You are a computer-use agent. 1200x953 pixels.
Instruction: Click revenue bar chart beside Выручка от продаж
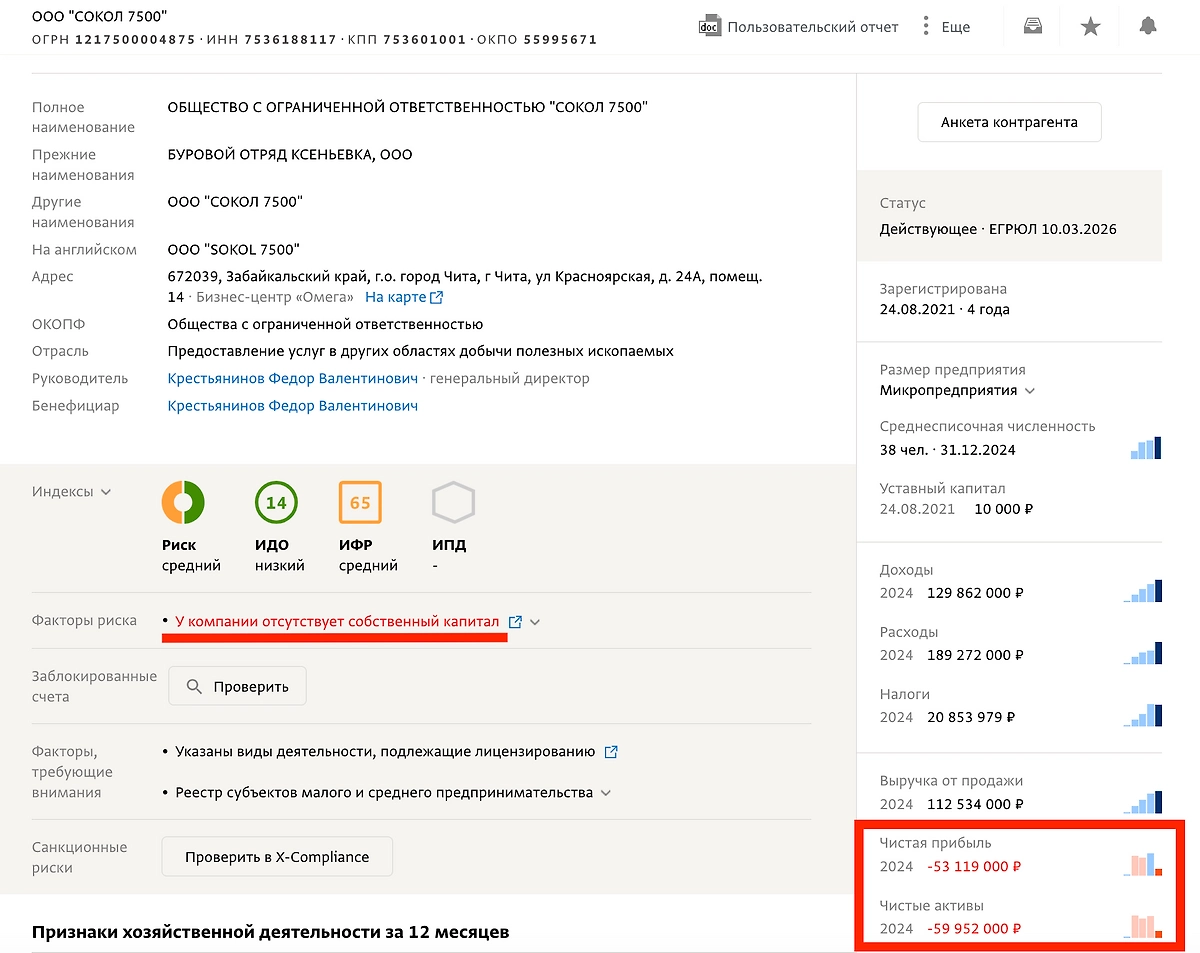coord(1144,801)
